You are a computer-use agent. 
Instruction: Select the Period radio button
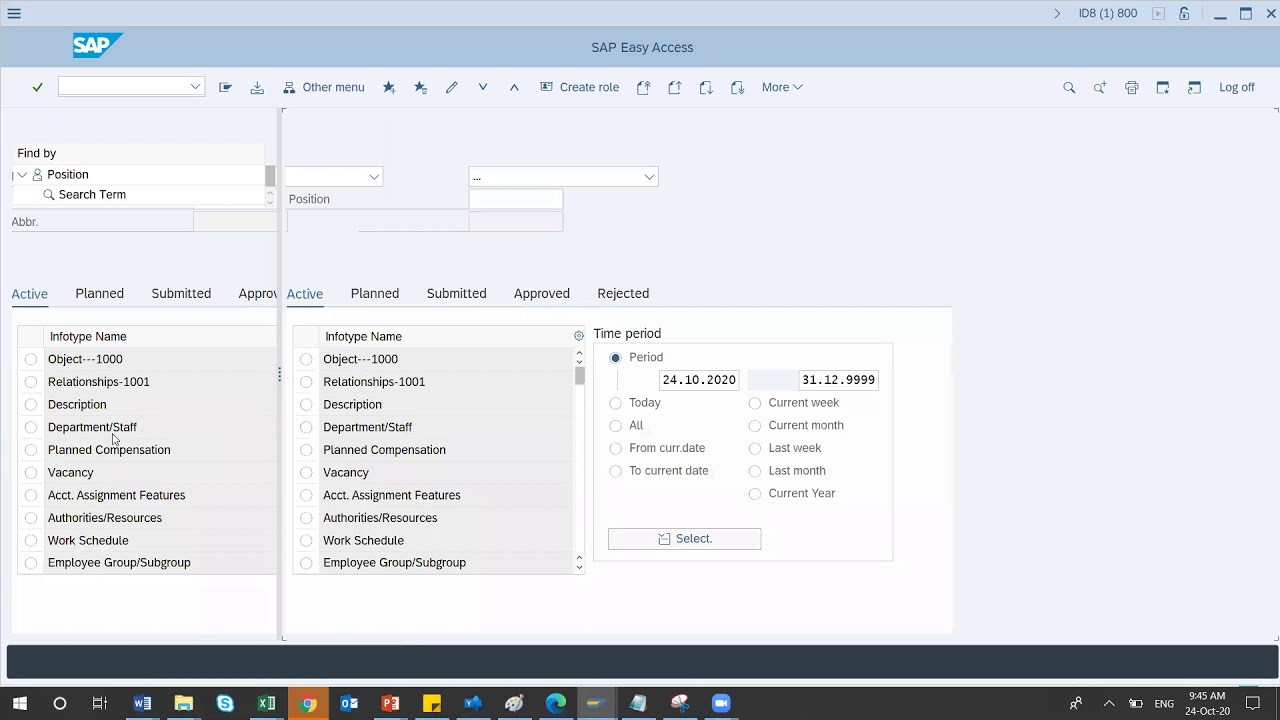click(x=615, y=357)
